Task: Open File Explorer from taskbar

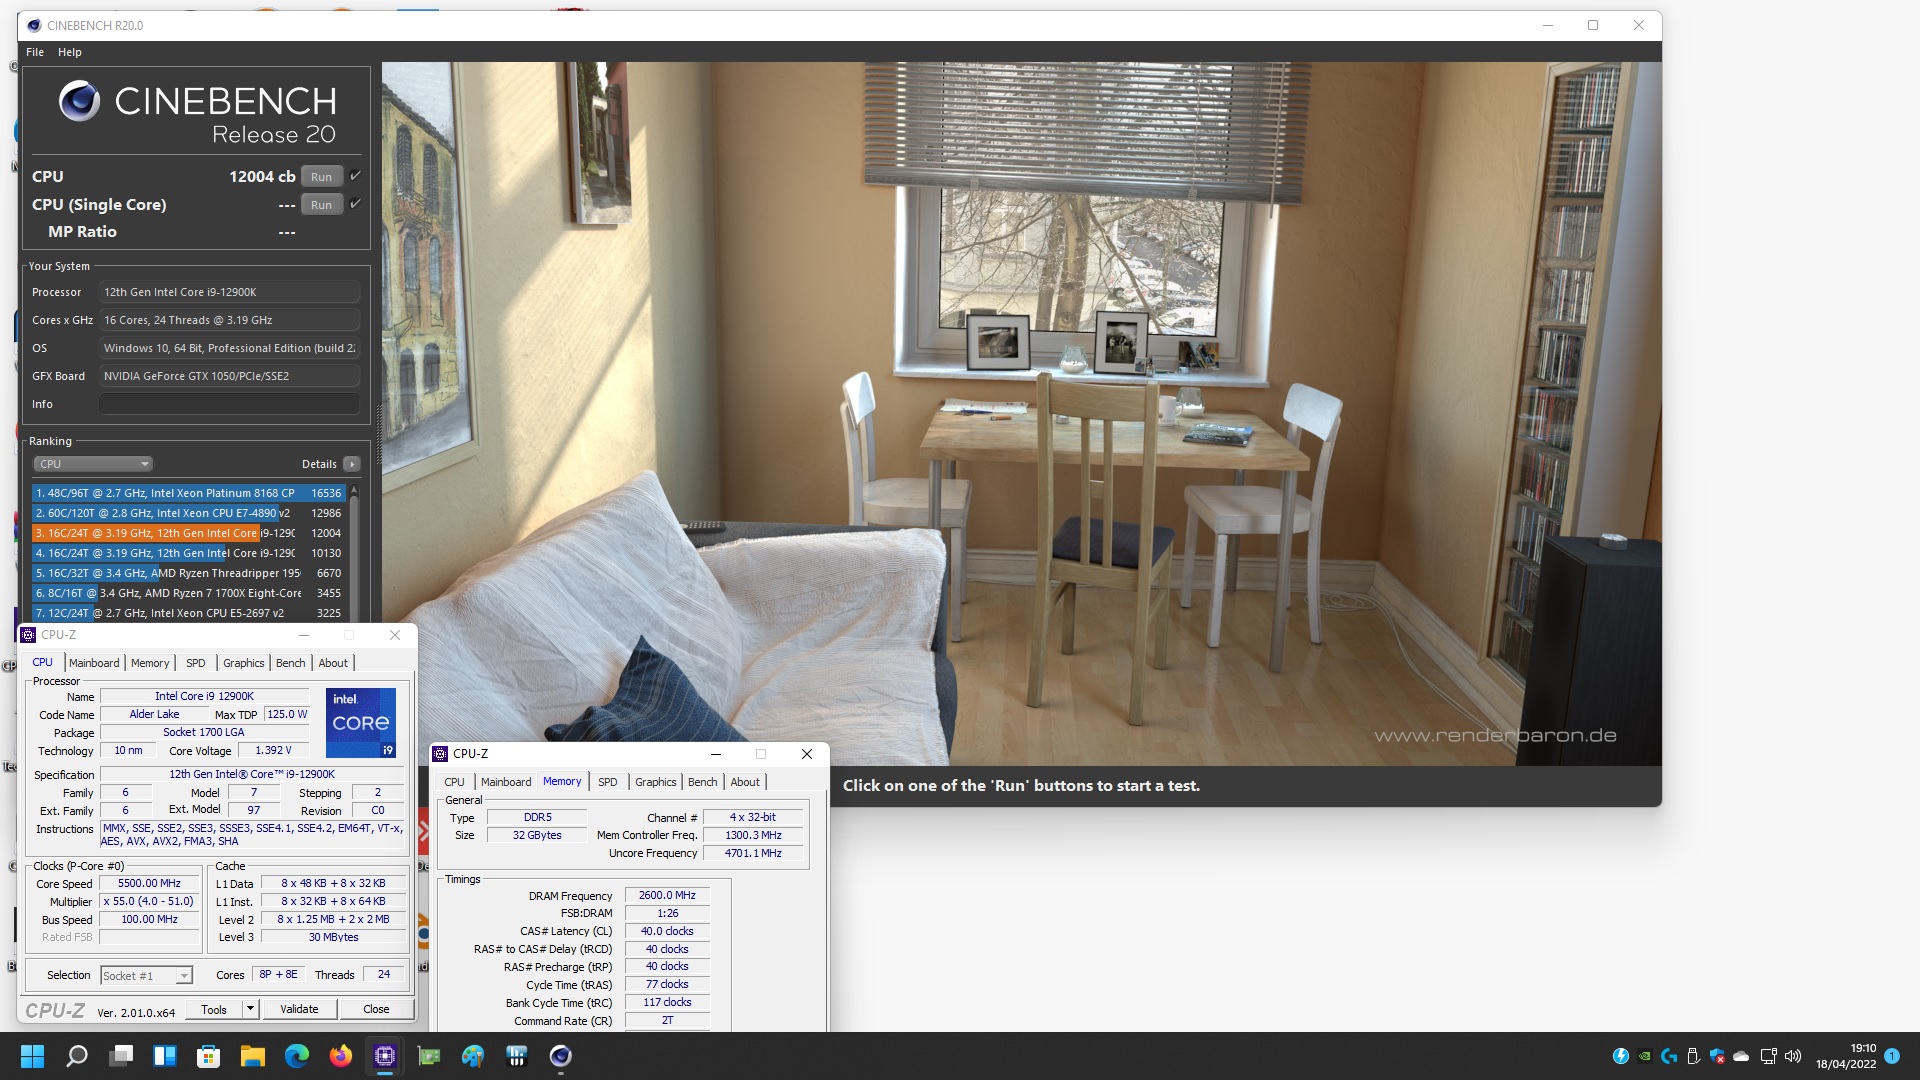Action: click(x=253, y=1056)
